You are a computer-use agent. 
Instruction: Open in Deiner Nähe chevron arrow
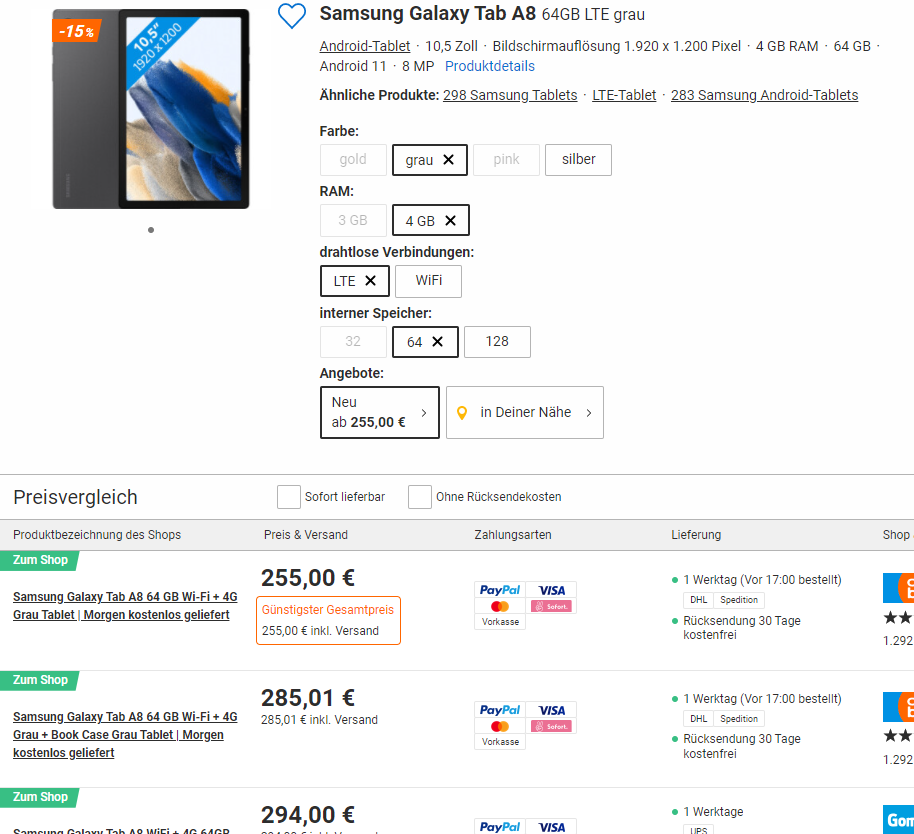pyautogui.click(x=589, y=413)
